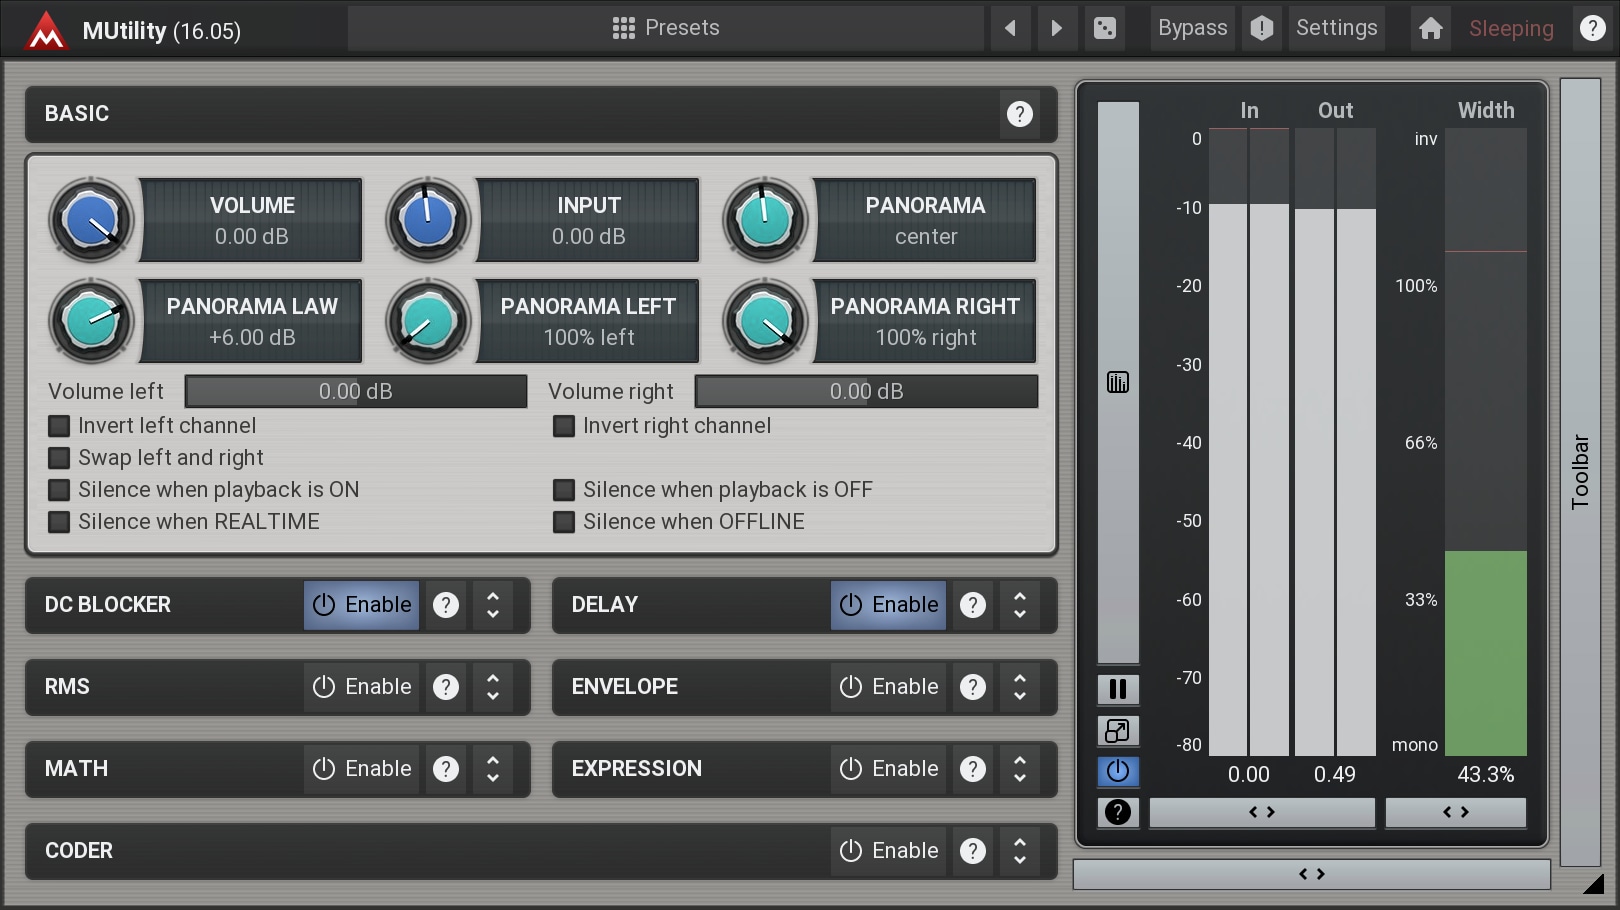Enable the EXPRESSION section
This screenshot has width=1620, height=910.
889,769
